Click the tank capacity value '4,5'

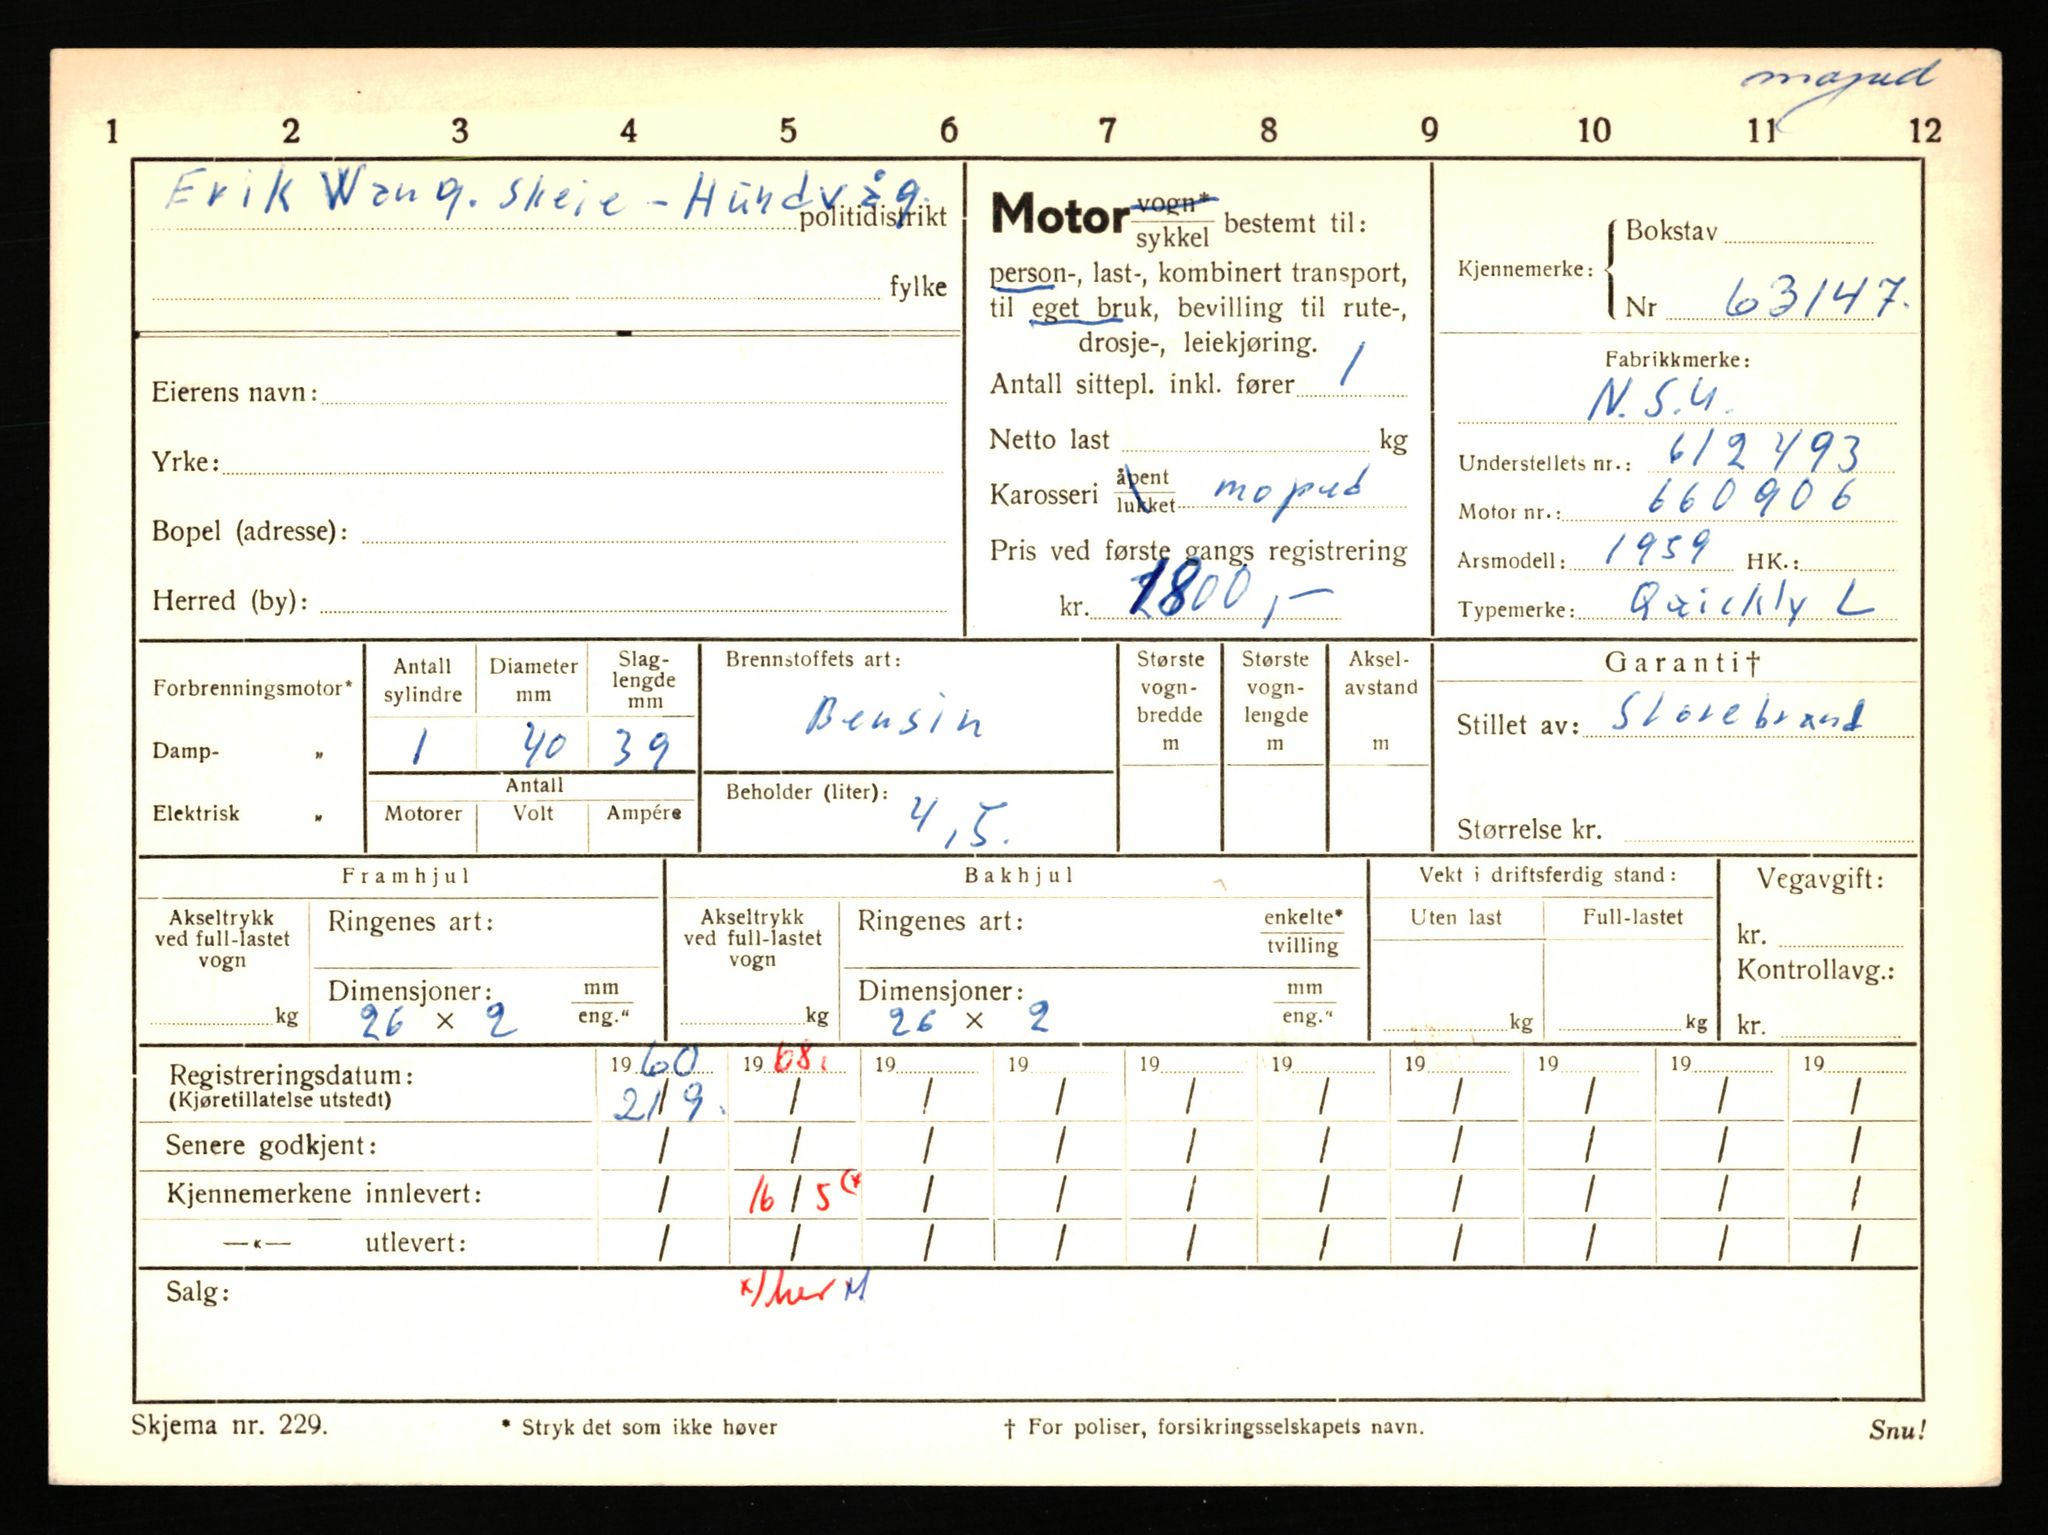pos(958,822)
